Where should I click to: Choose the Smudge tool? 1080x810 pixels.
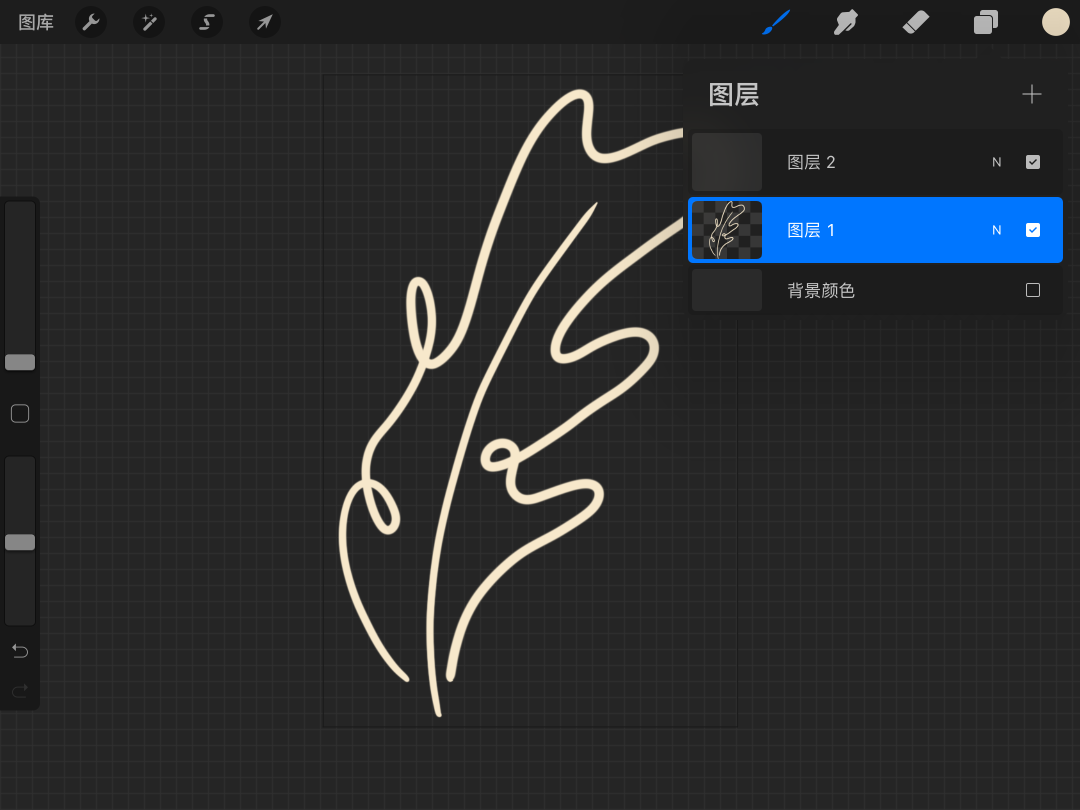pos(846,22)
